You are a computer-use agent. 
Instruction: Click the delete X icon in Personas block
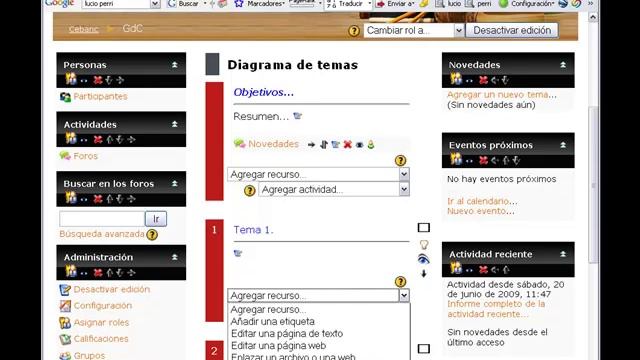(x=98, y=80)
